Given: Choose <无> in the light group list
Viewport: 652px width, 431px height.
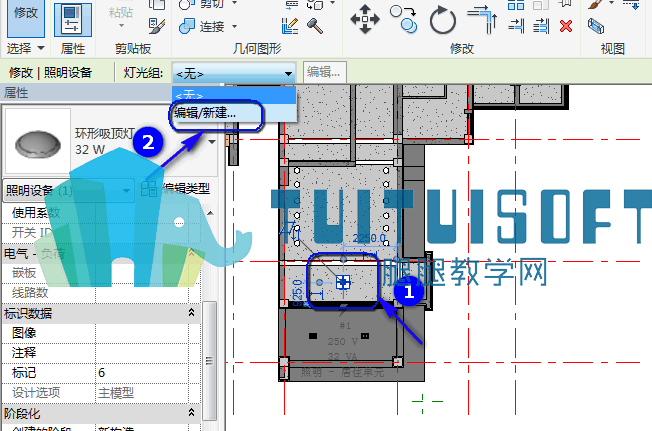Looking at the screenshot, I should [x=234, y=96].
